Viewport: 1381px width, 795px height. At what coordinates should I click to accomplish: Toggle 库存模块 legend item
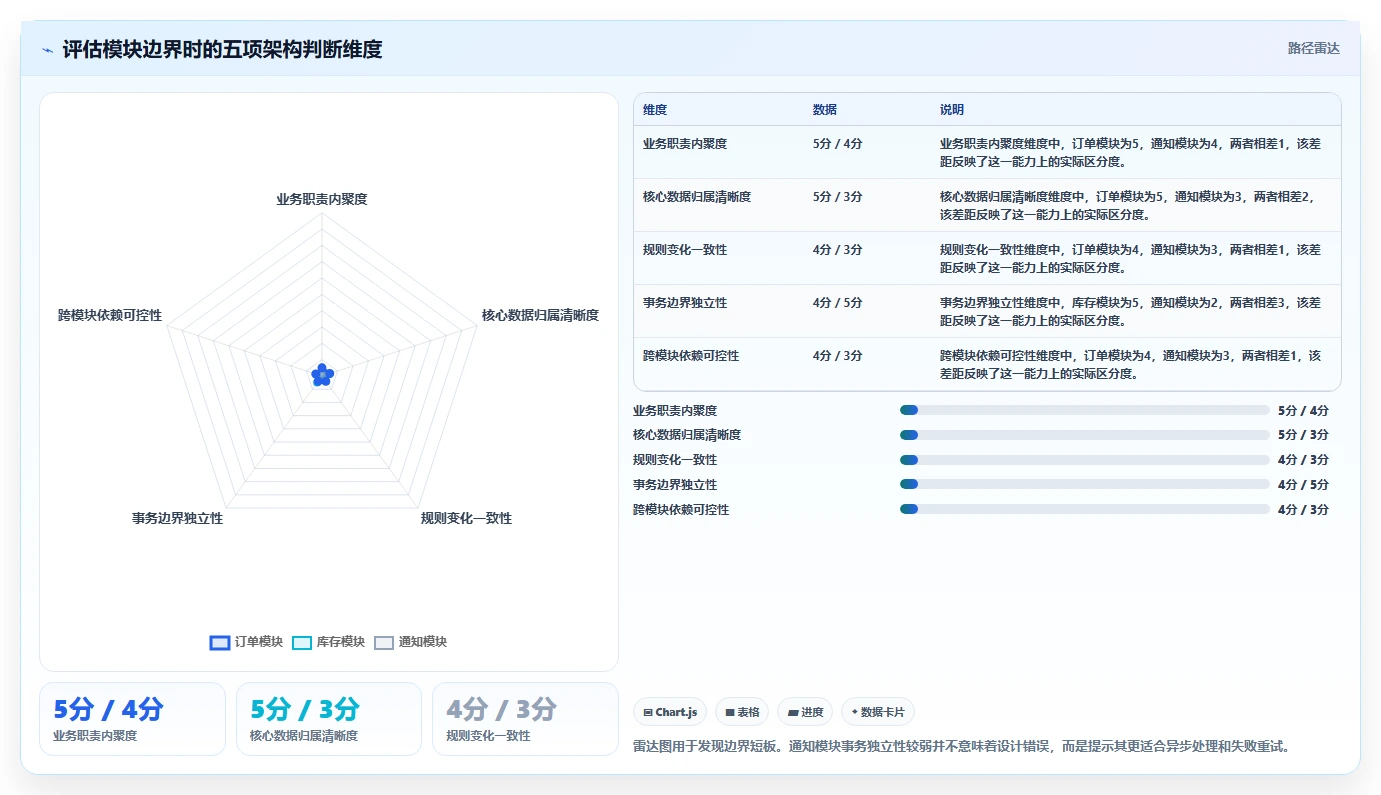(x=329, y=642)
